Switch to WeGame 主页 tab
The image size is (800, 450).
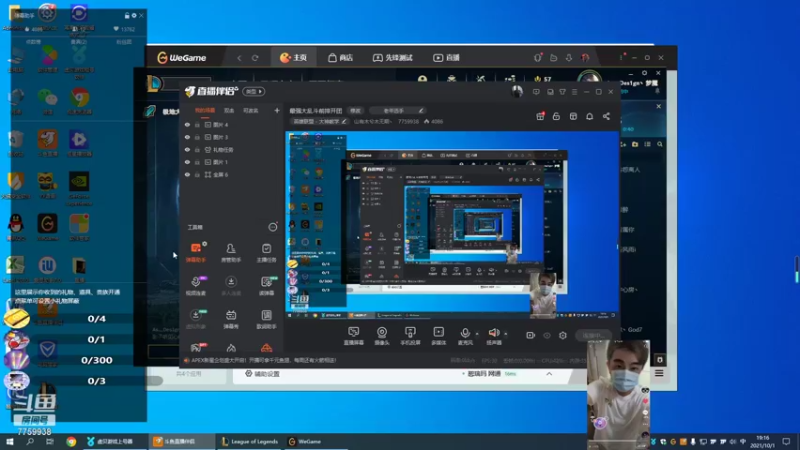293,58
